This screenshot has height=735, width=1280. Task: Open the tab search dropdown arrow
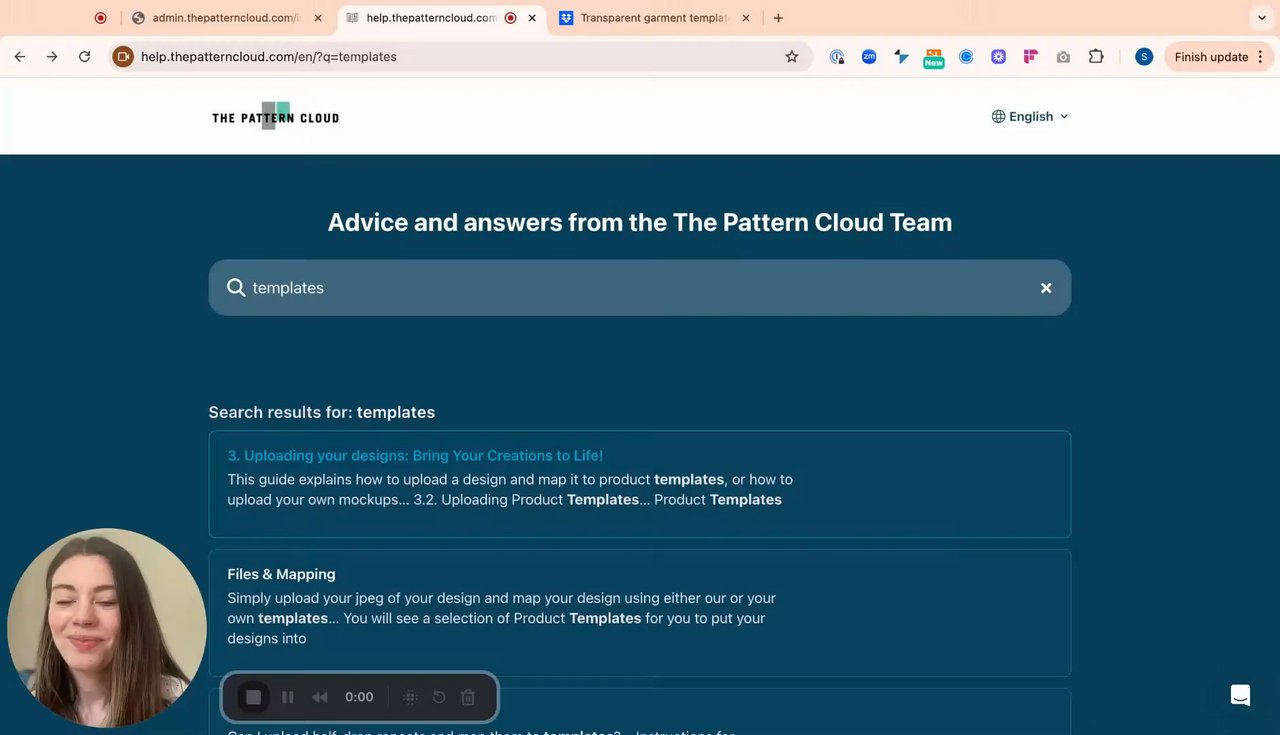[x=1261, y=18]
